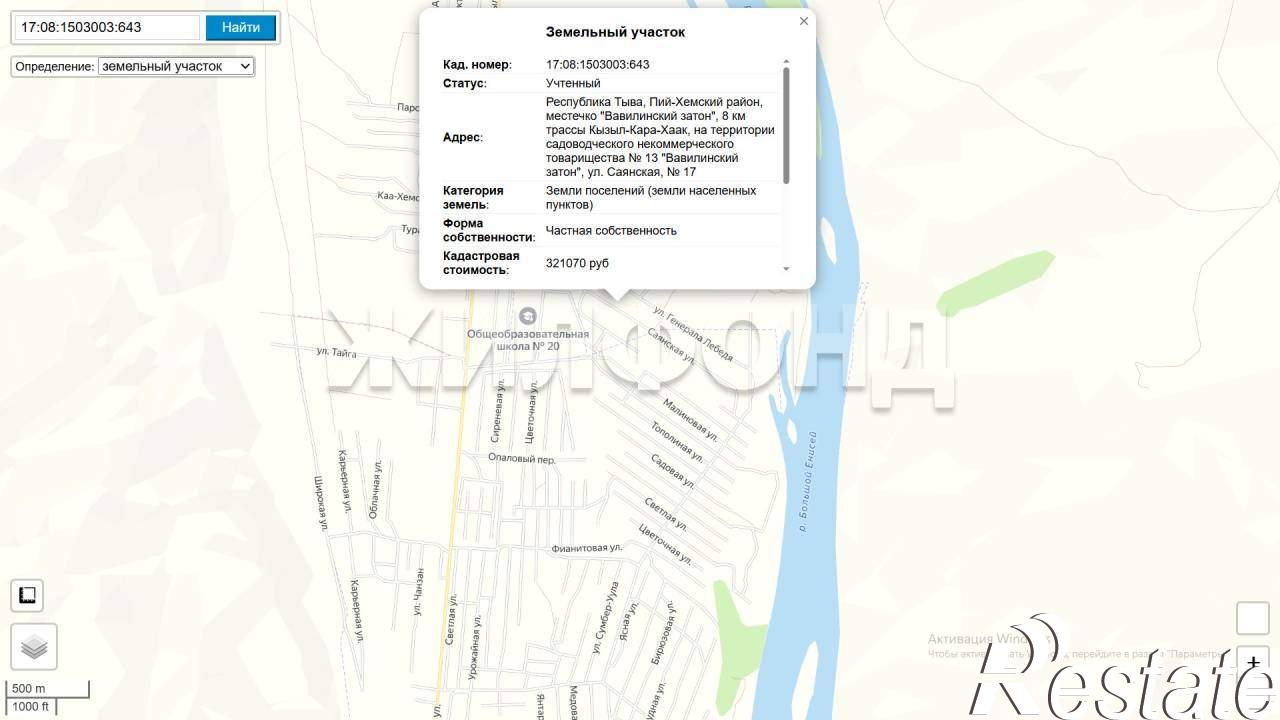Click the cadastral number value 17:08:1503003:643
1280x720 pixels.
tap(598, 64)
